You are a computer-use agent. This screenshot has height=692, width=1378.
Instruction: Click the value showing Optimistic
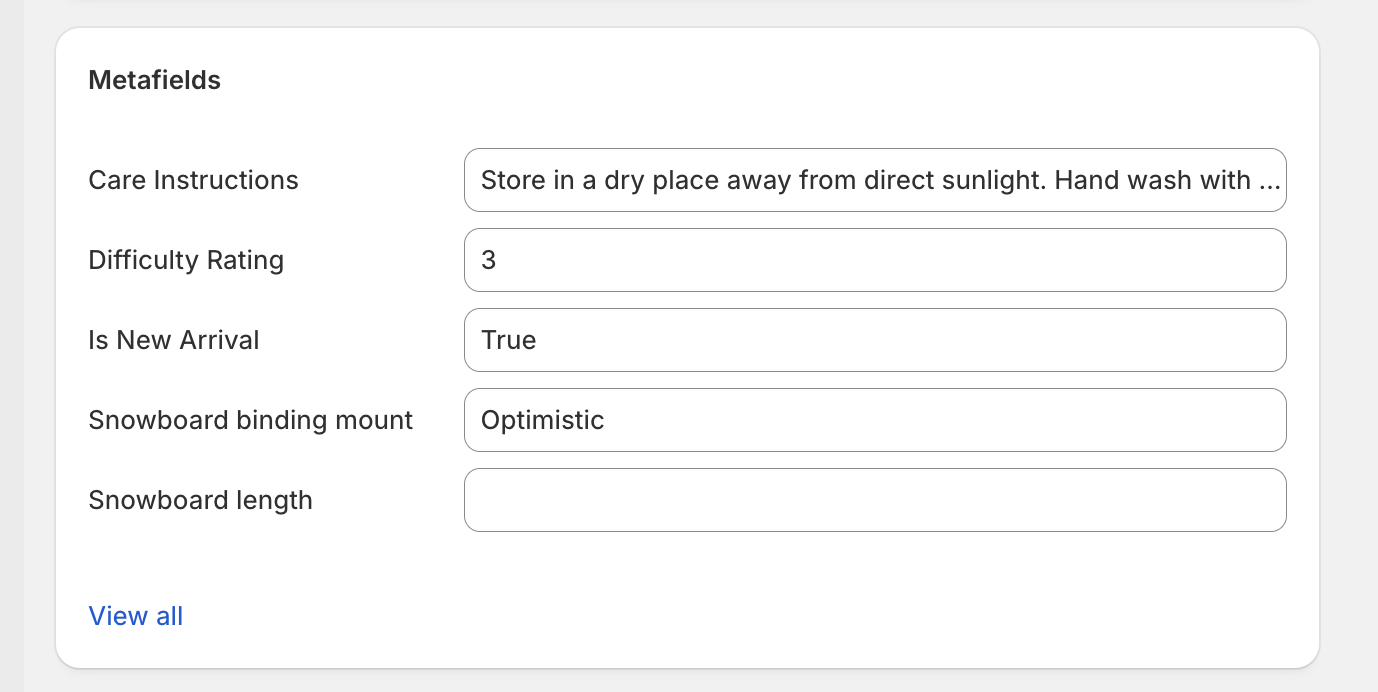pos(543,420)
